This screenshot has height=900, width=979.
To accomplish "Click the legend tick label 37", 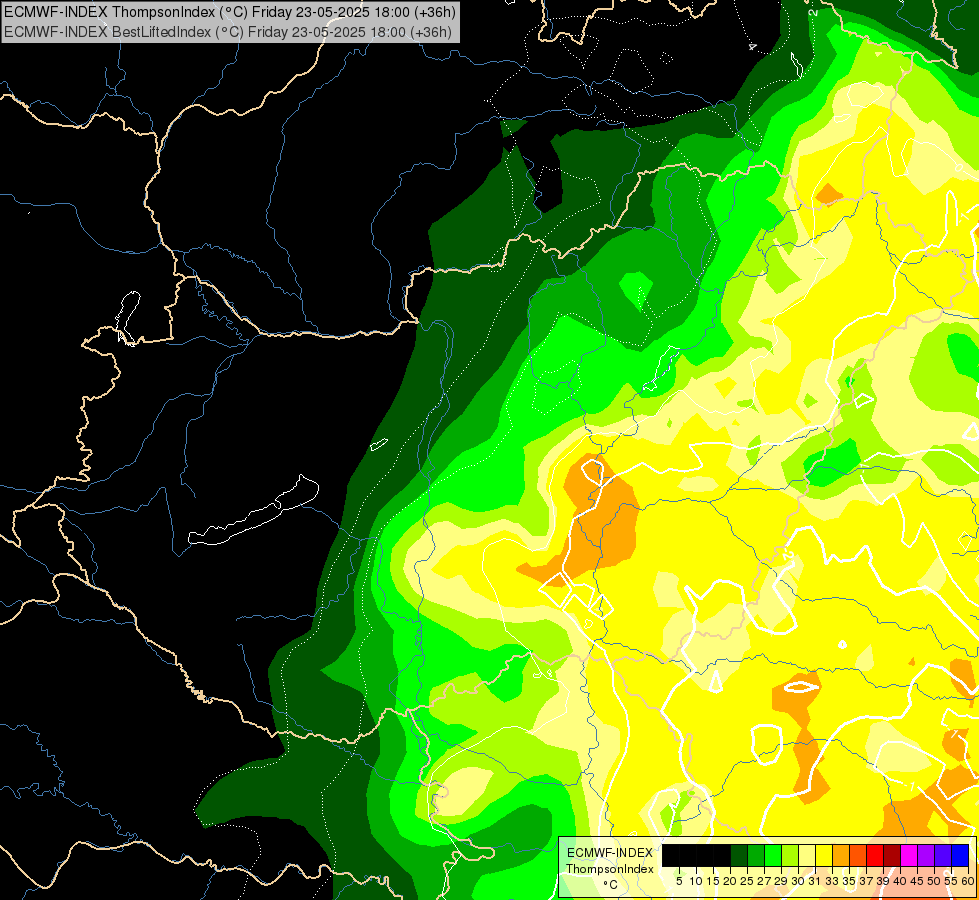I will [x=866, y=881].
